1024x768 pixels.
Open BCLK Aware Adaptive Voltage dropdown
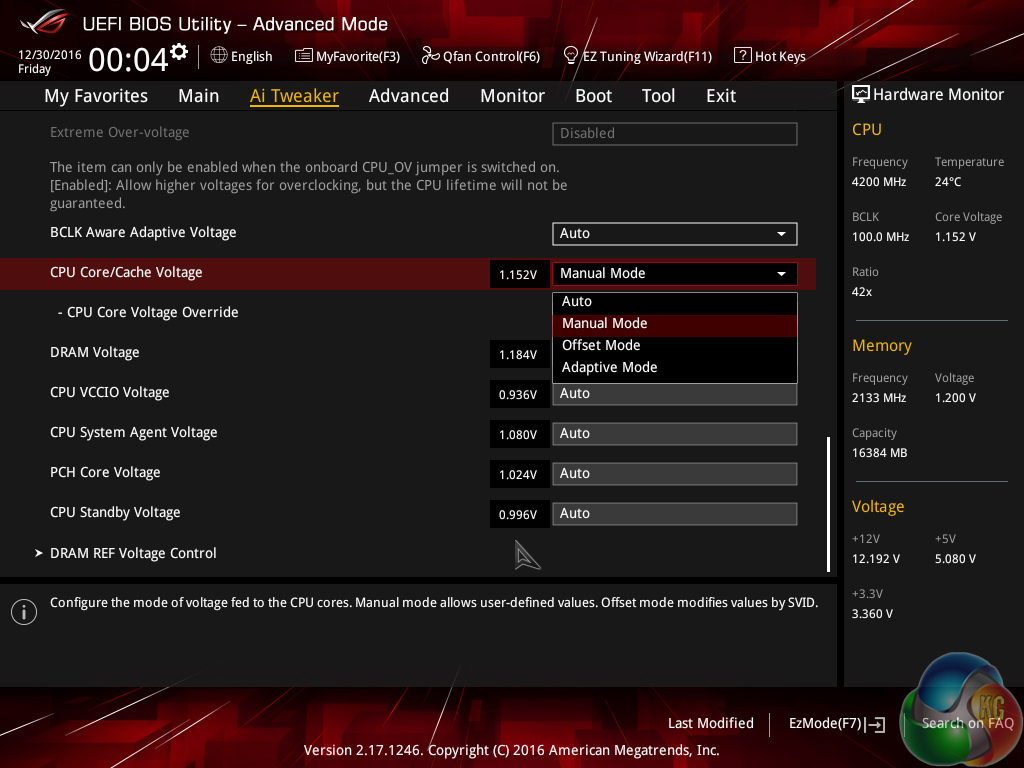[x=674, y=233]
